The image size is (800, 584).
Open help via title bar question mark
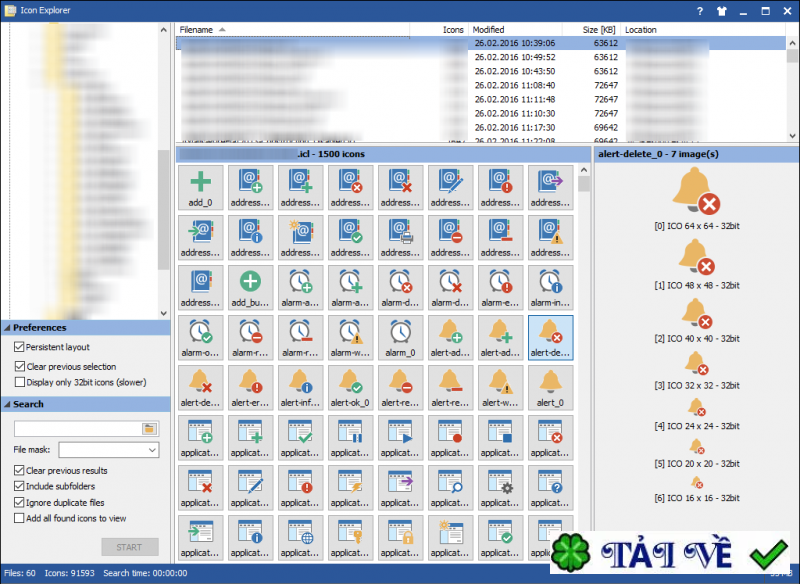[700, 10]
